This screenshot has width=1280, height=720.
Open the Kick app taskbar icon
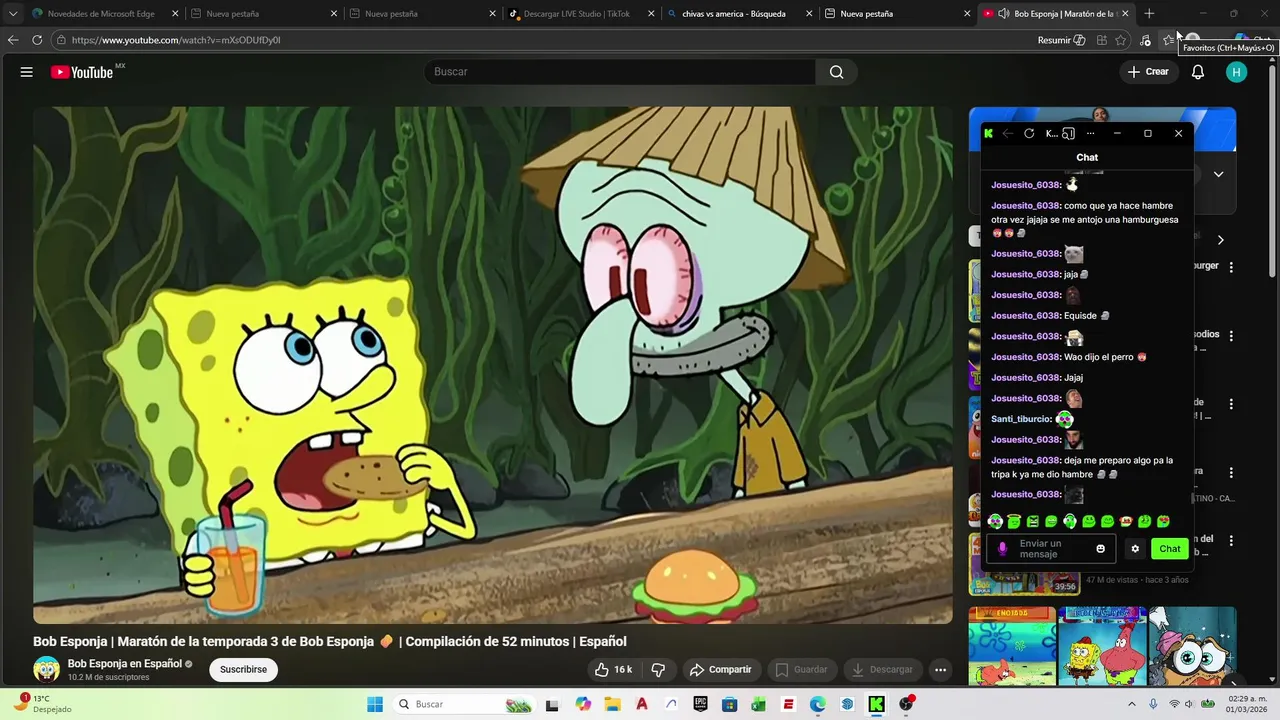click(876, 704)
